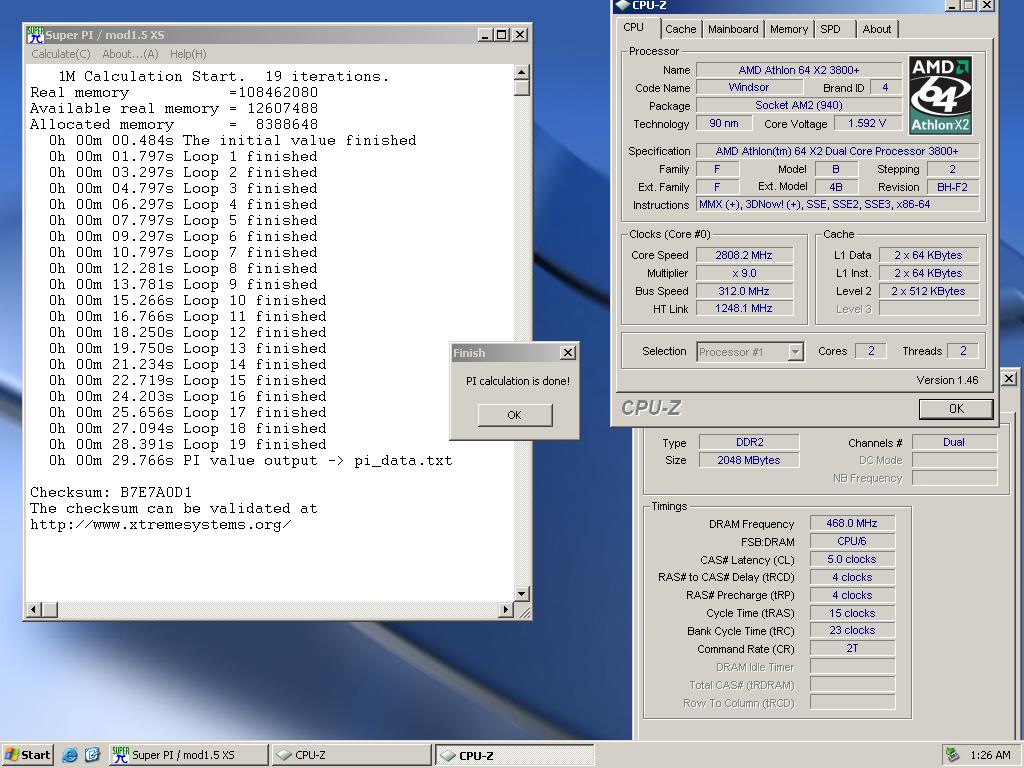Click the xtremesystems.org URL text
The height and width of the screenshot is (768, 1024).
pyautogui.click(x=161, y=524)
